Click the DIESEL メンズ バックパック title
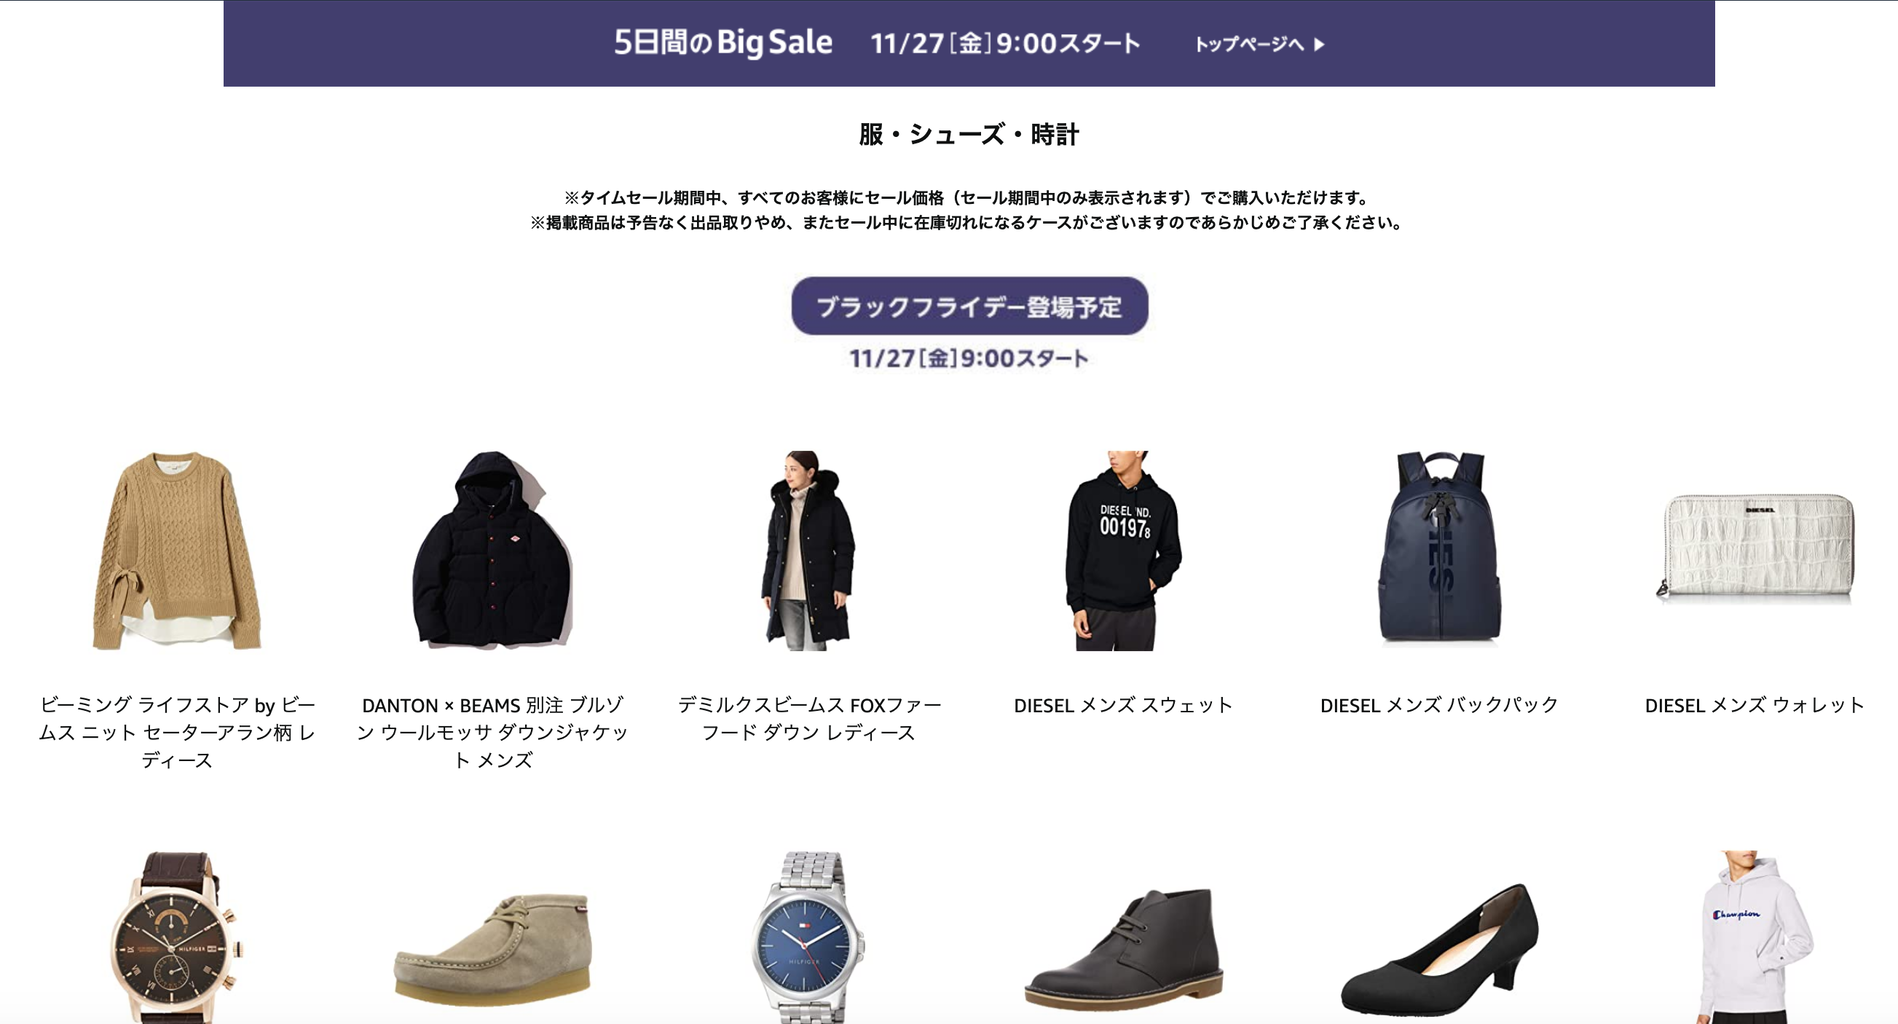Image resolution: width=1898 pixels, height=1024 pixels. [x=1439, y=705]
